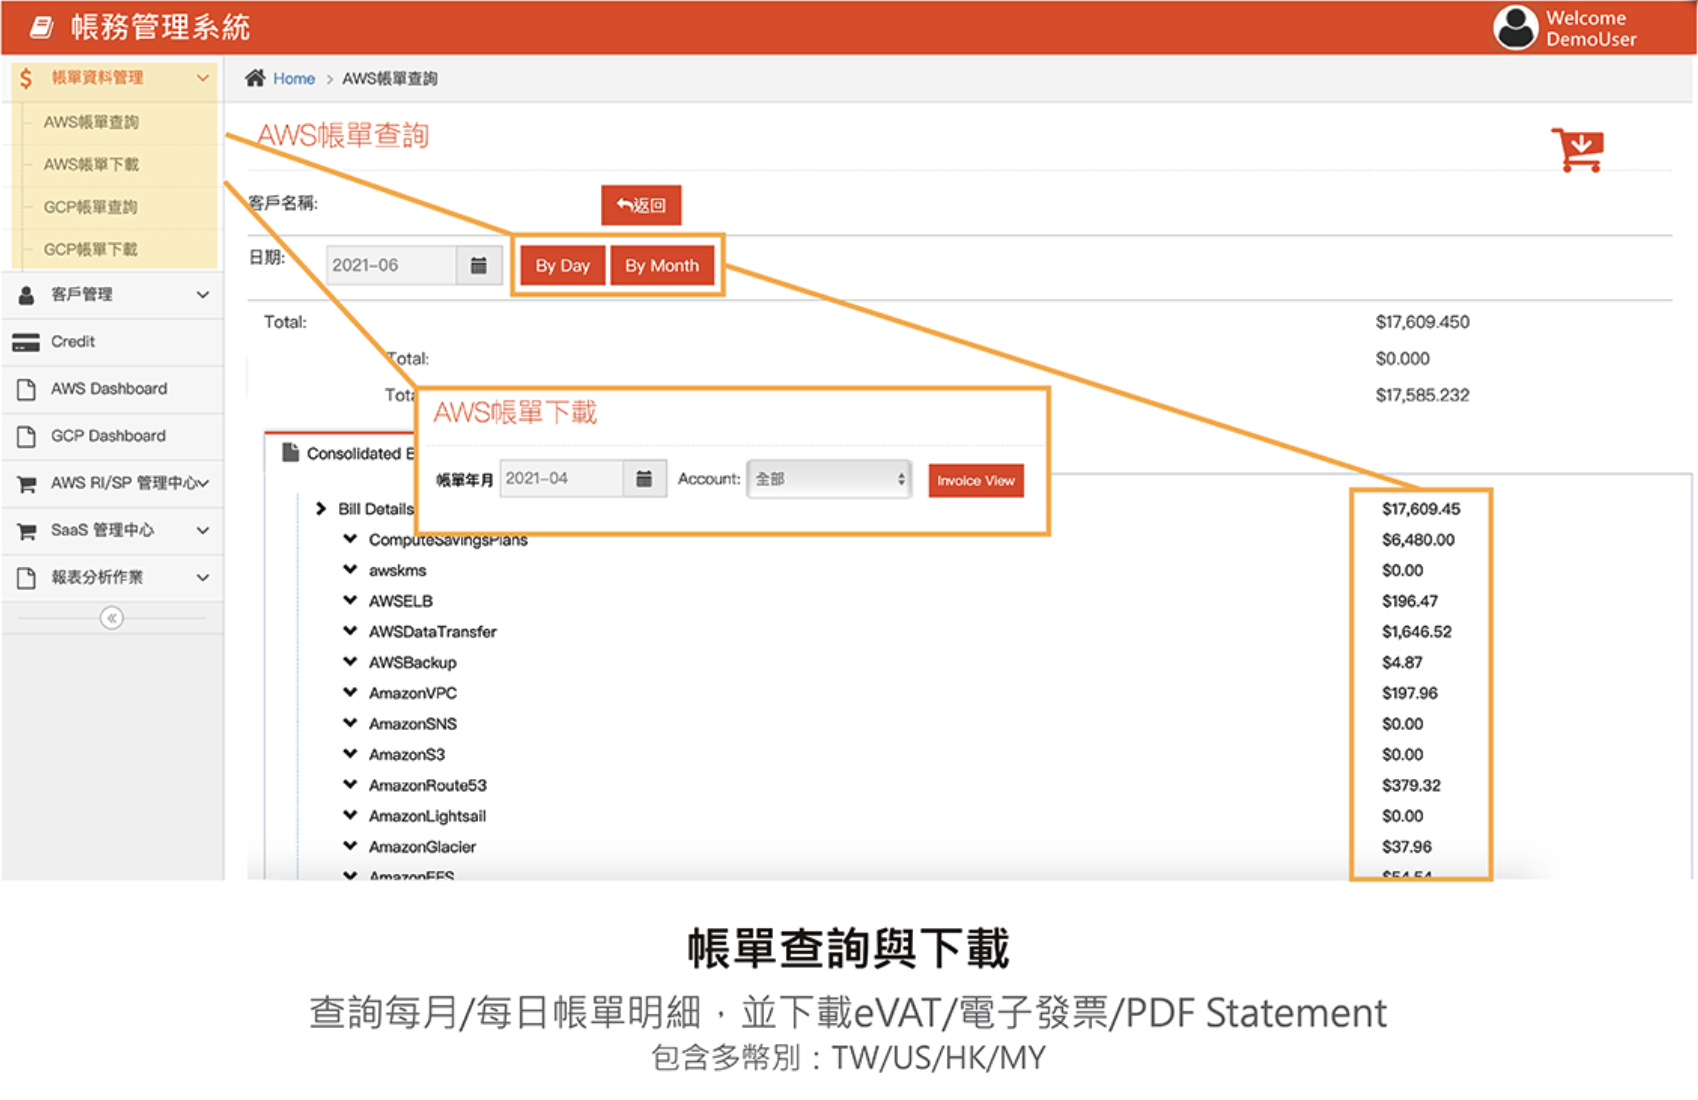Open the calendar picker beside 2021-06

pyautogui.click(x=479, y=265)
